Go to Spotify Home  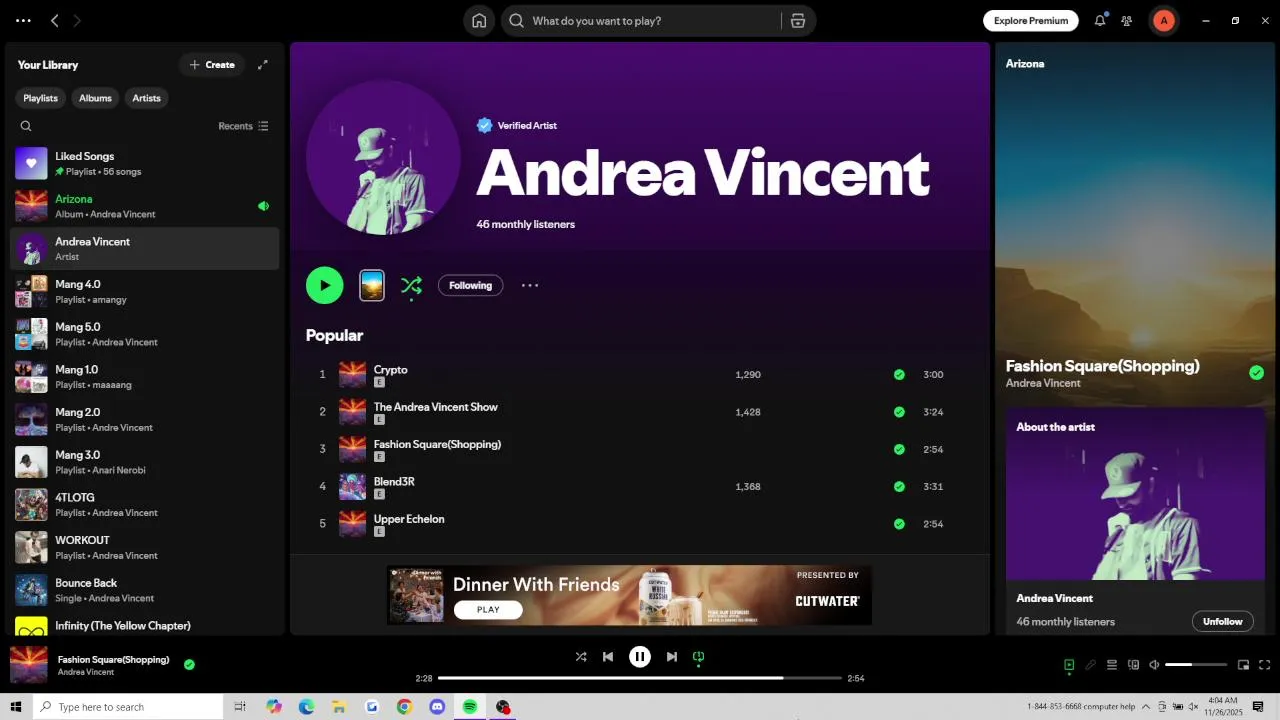[x=479, y=21]
